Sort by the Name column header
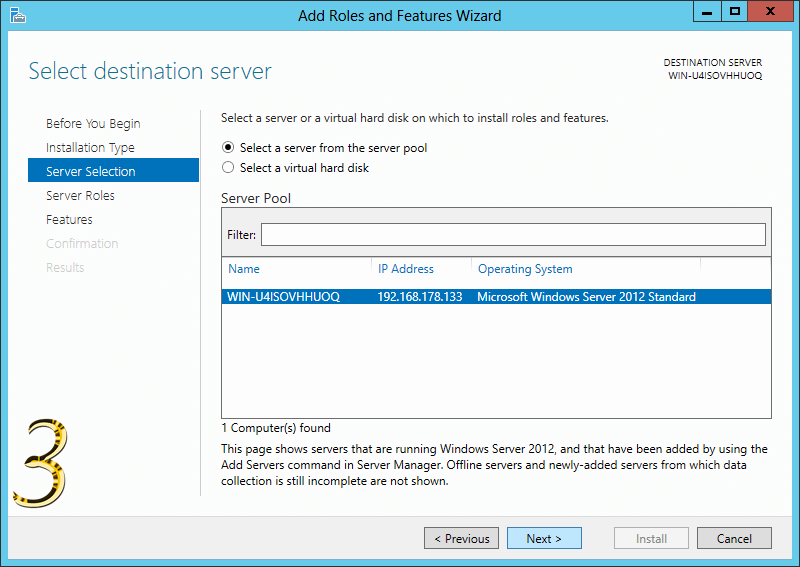This screenshot has width=800, height=567. 244,269
